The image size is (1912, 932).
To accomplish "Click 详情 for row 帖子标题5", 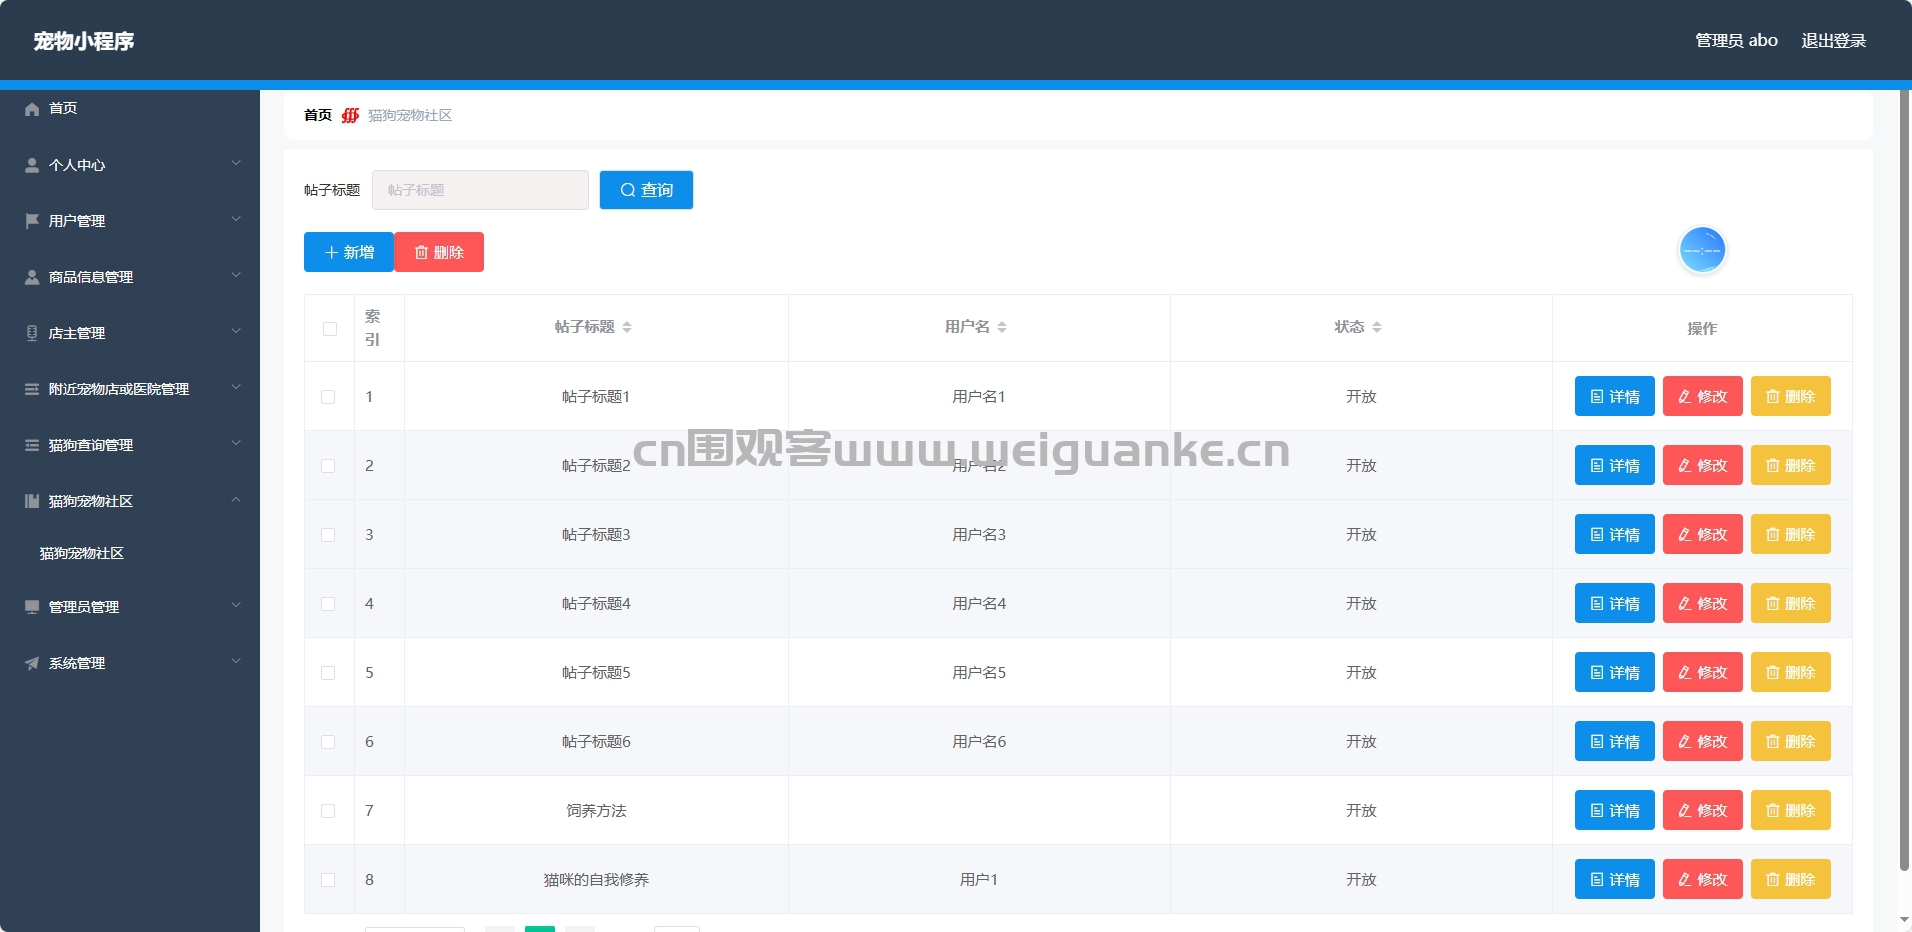I will (1615, 672).
